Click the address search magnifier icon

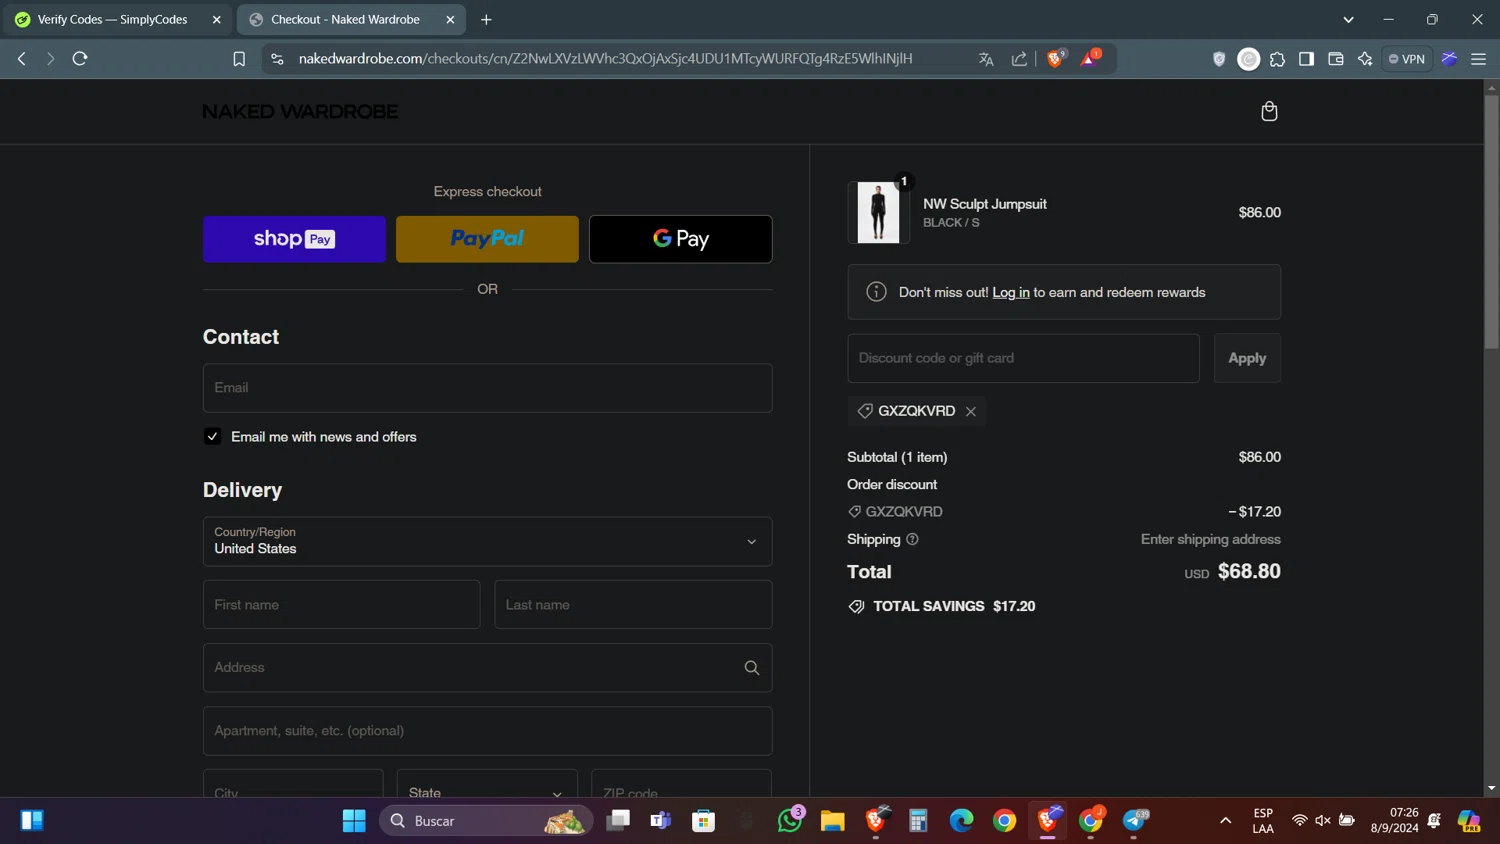point(752,668)
